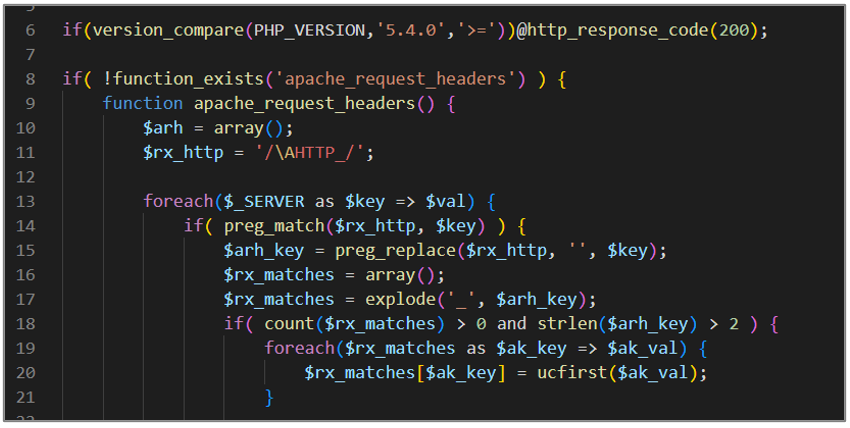Click line number 13 in the gutter
Screen dimensions: 850x428
(25, 202)
